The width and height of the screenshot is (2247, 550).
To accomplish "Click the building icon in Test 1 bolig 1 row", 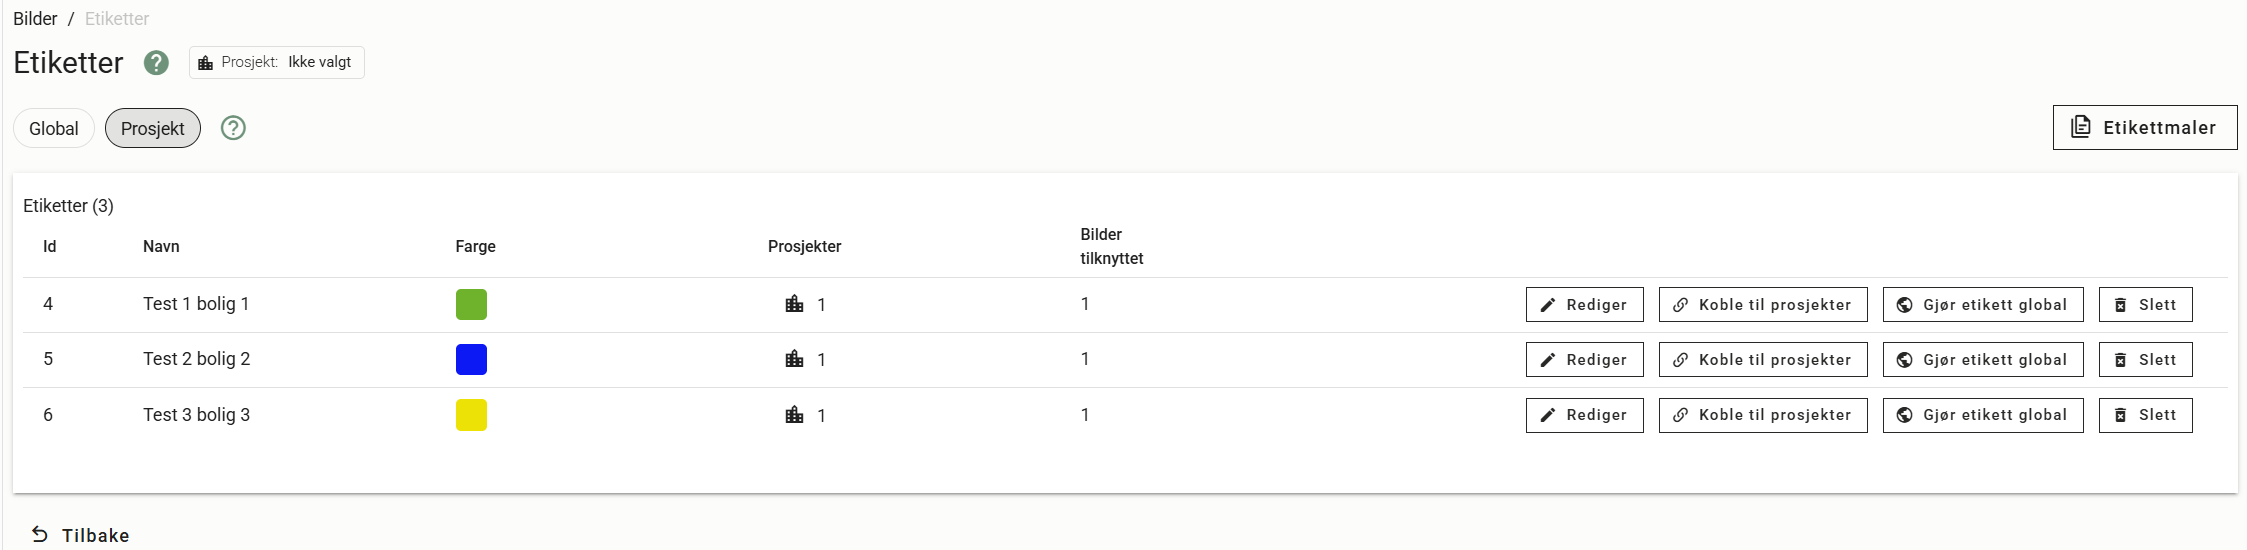I will click(x=795, y=304).
